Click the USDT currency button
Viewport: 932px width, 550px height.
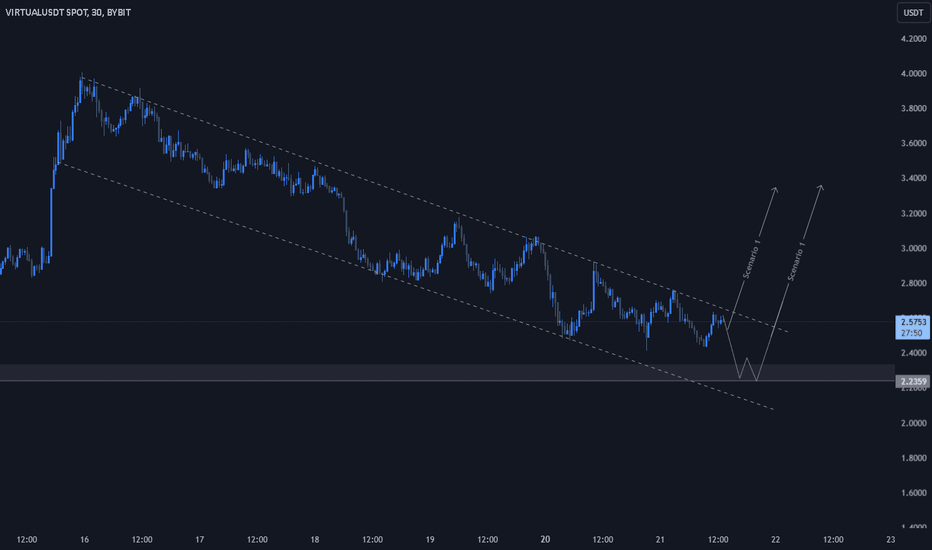913,12
